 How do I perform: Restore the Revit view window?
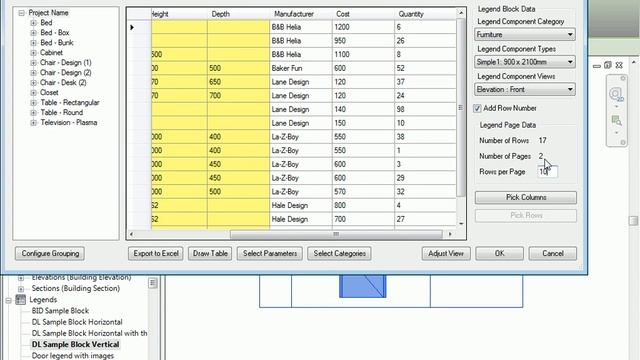point(608,65)
